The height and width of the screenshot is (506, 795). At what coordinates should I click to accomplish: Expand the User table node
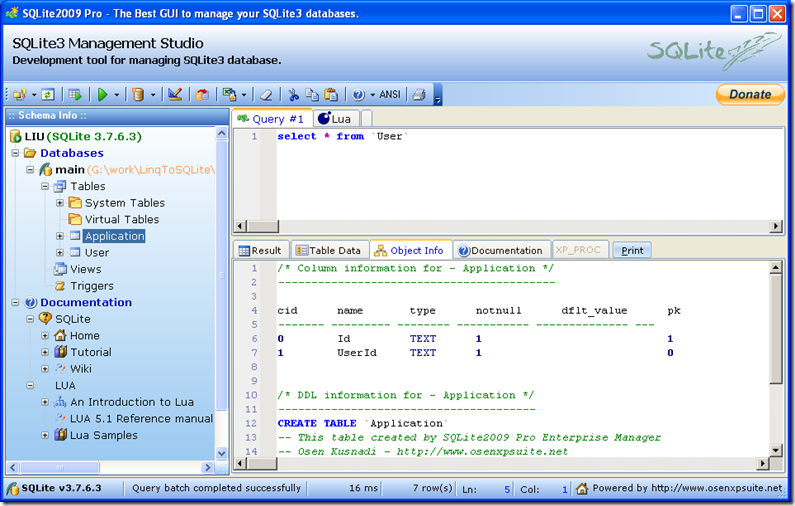click(60, 253)
